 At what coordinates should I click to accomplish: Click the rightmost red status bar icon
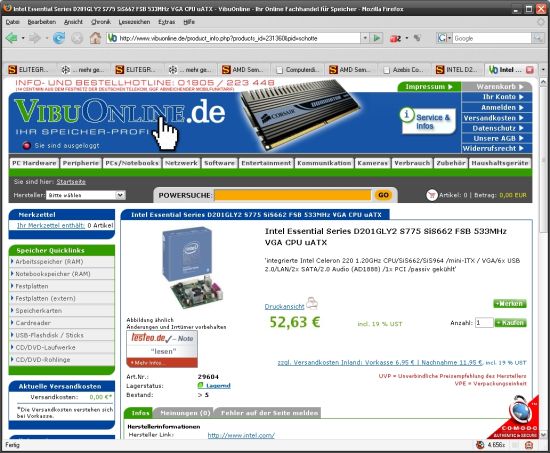click(x=529, y=445)
